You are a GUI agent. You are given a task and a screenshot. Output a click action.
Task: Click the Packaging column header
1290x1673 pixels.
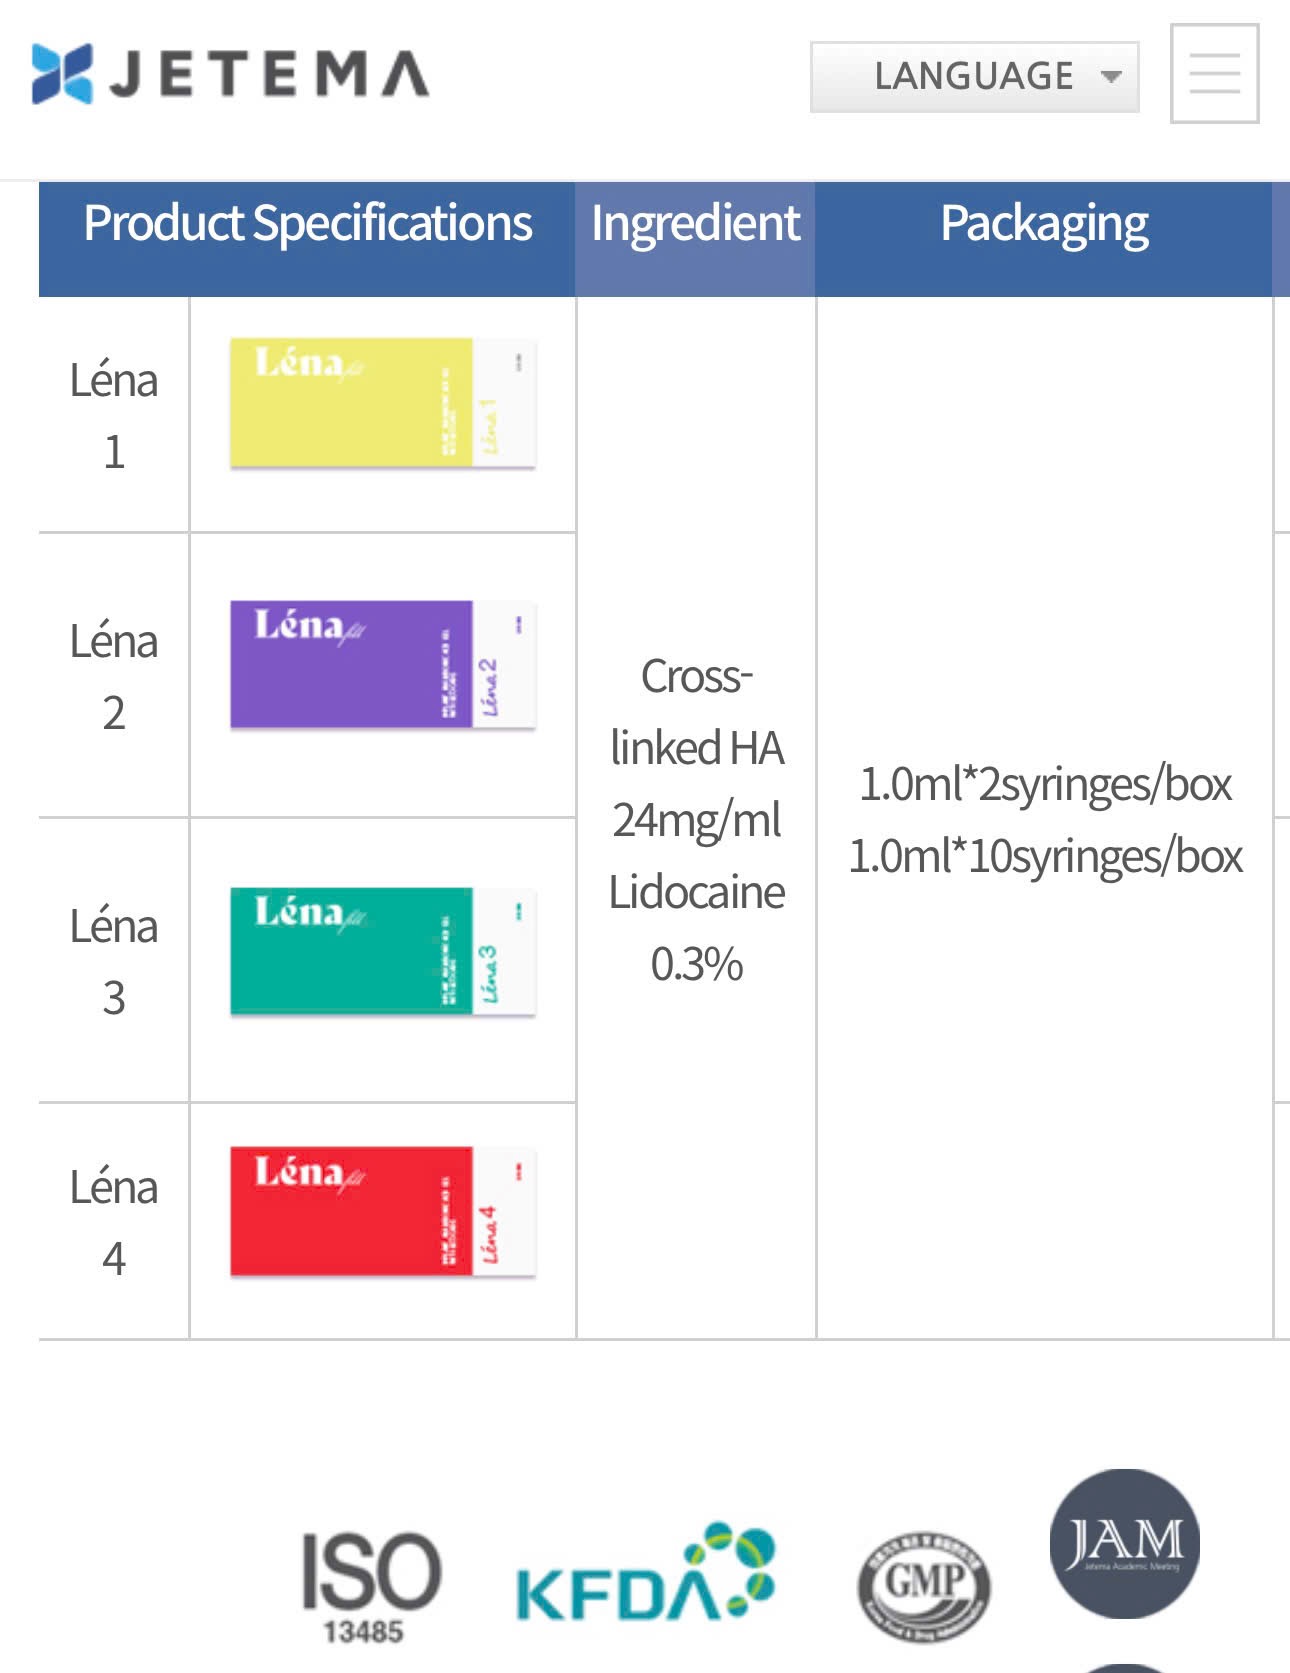click(x=1044, y=223)
